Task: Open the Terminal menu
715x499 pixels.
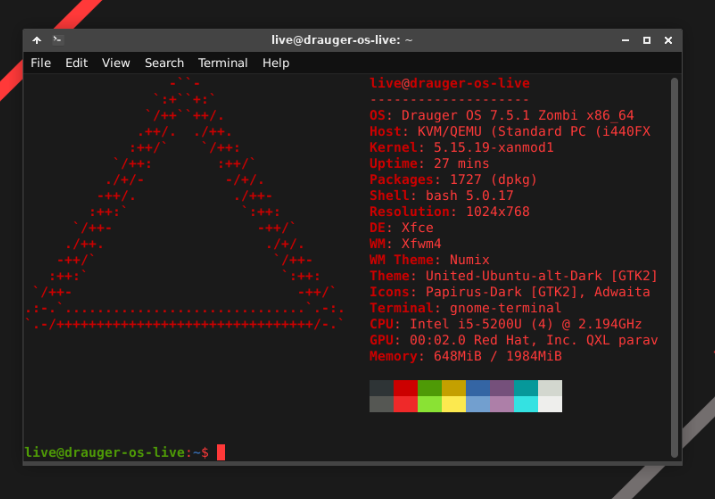Action: point(222,63)
